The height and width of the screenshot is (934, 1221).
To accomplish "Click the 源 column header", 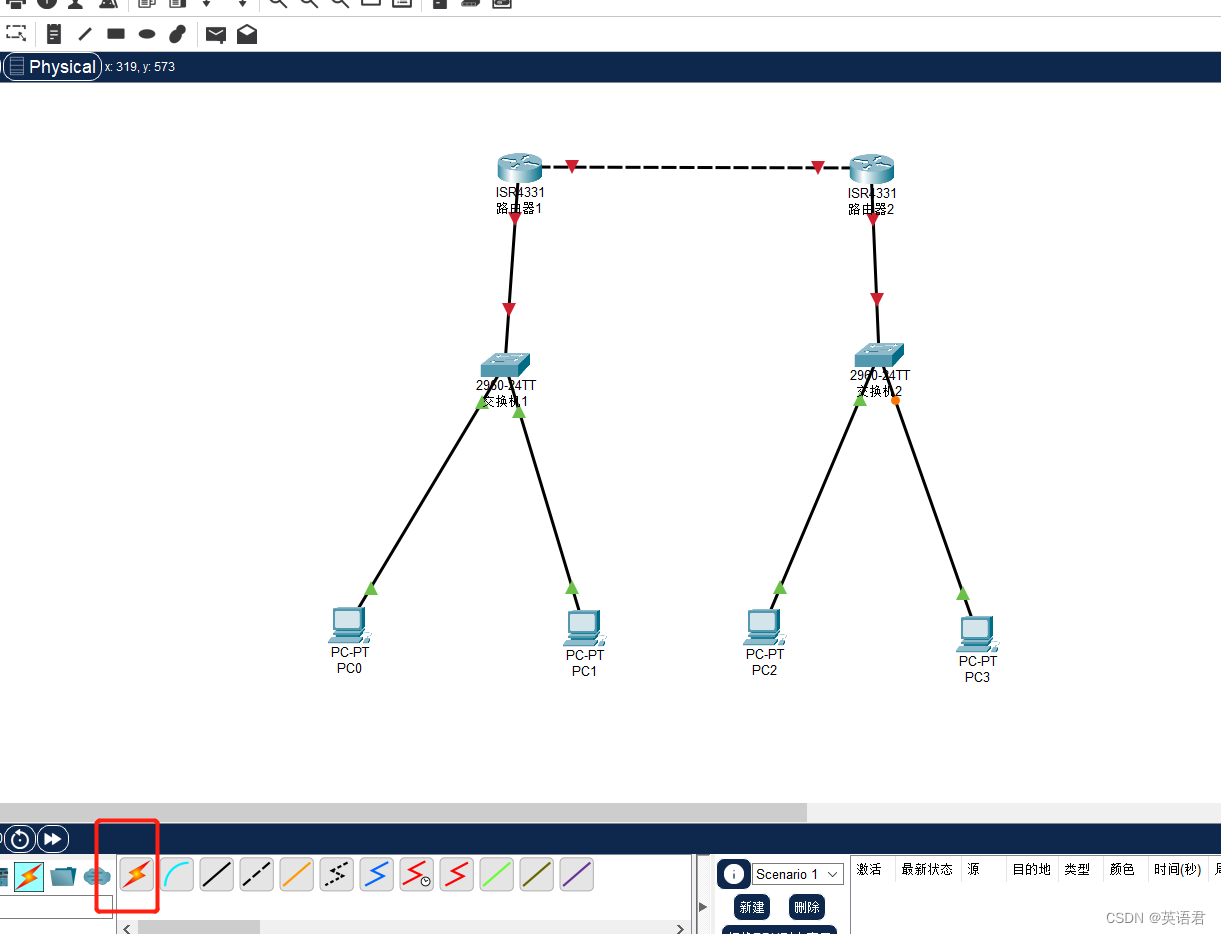I will 973,869.
